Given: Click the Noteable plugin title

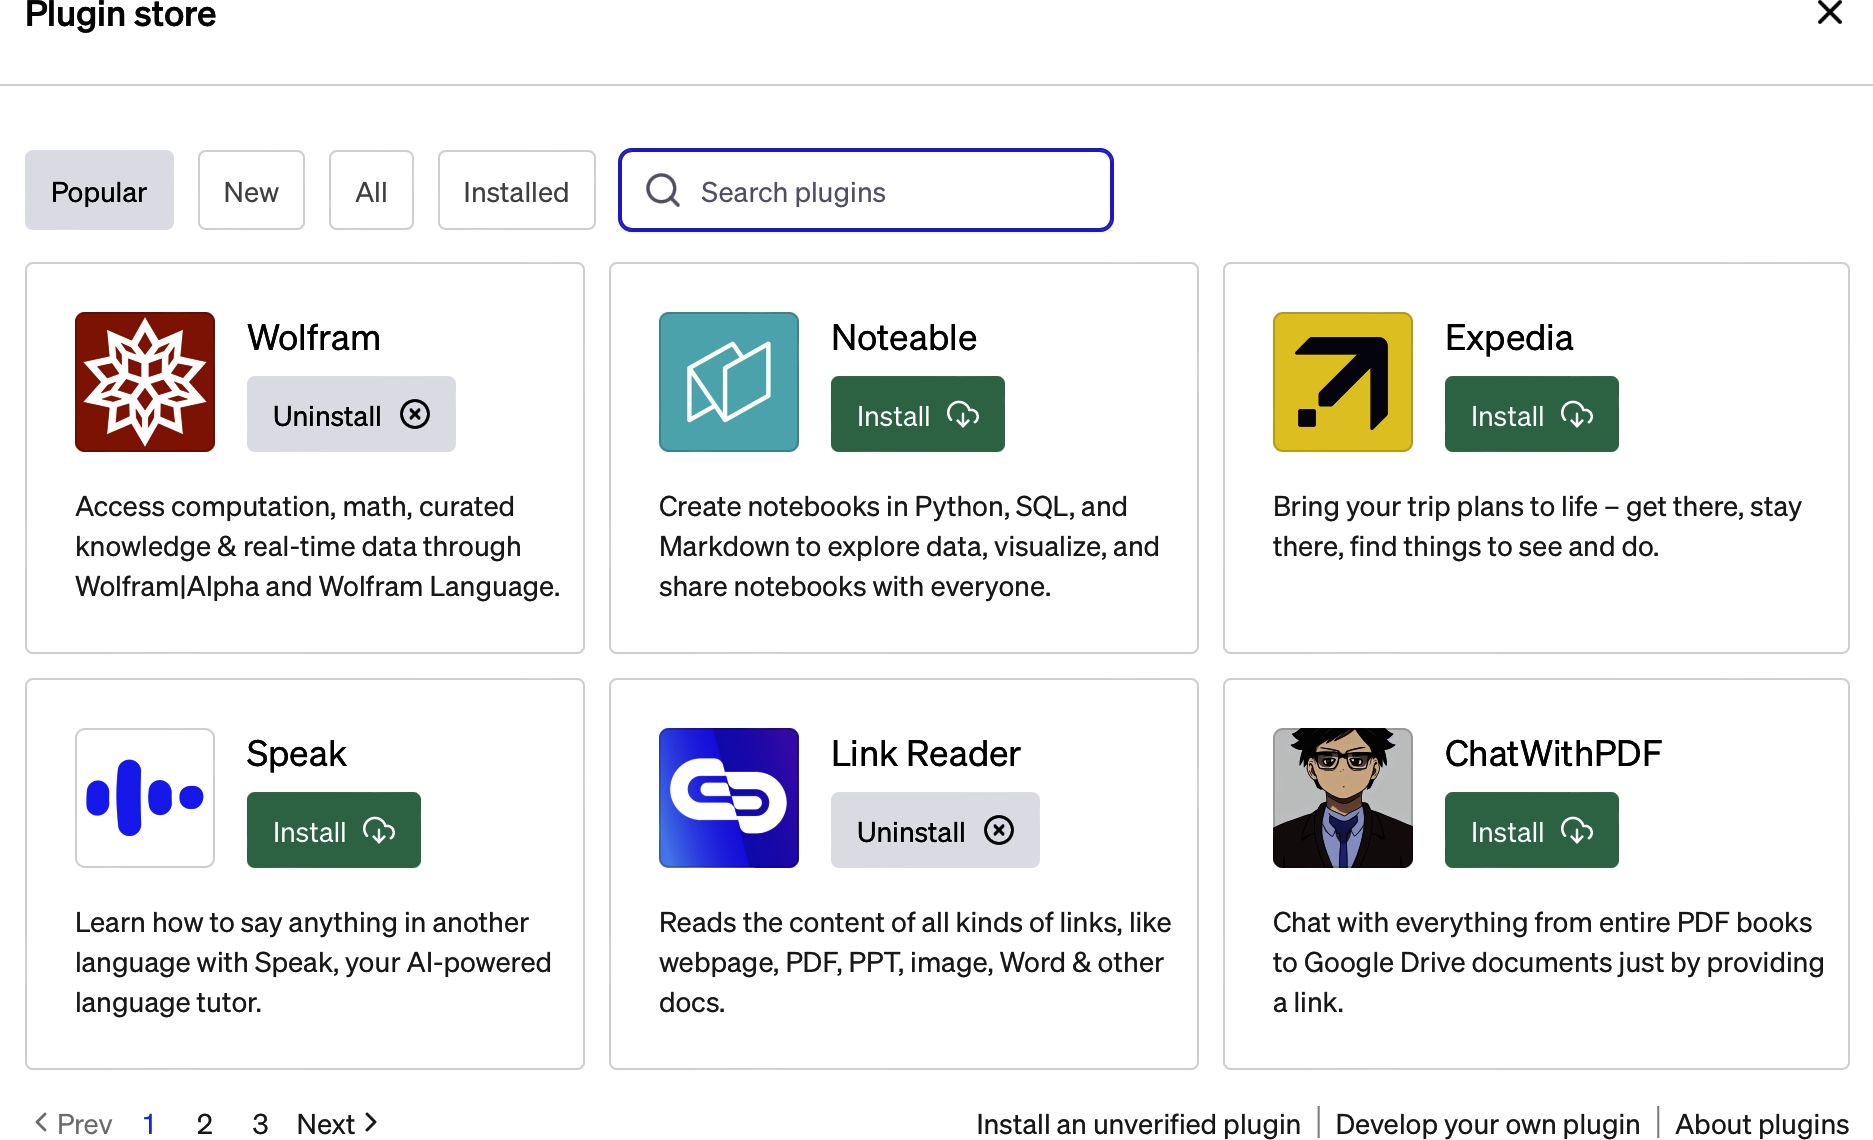Looking at the screenshot, I should [x=904, y=338].
